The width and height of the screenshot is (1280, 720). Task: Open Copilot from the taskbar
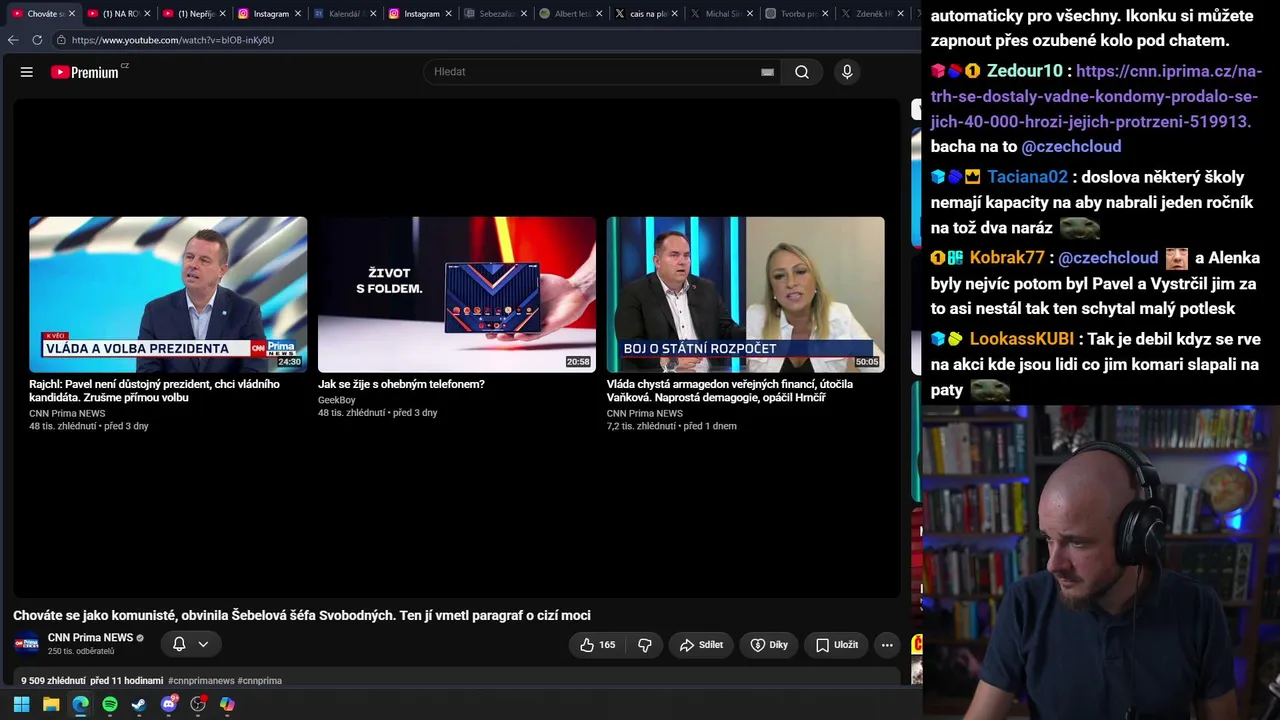[x=227, y=704]
